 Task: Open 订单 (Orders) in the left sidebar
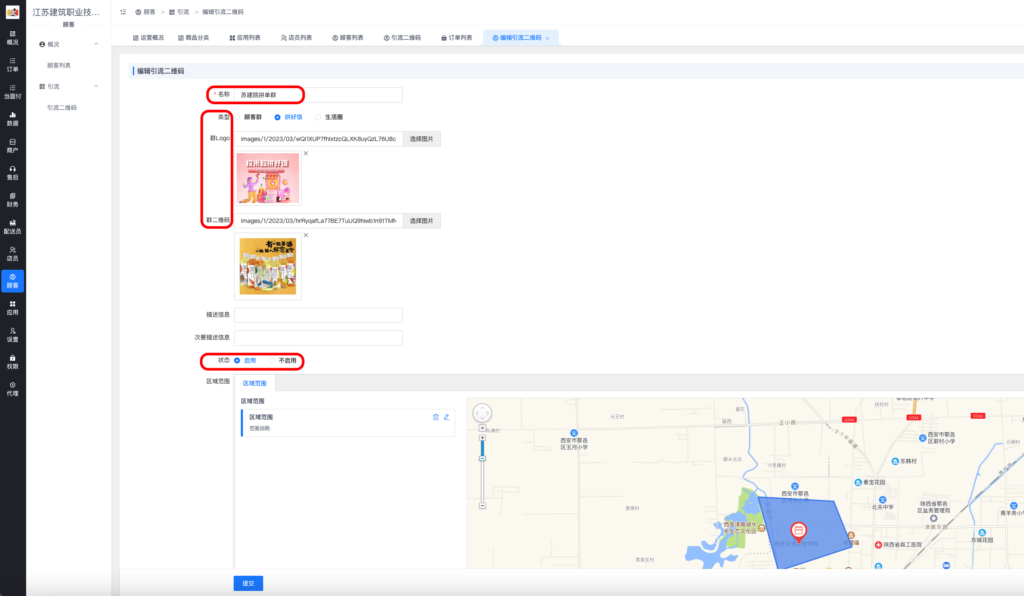[x=12, y=65]
